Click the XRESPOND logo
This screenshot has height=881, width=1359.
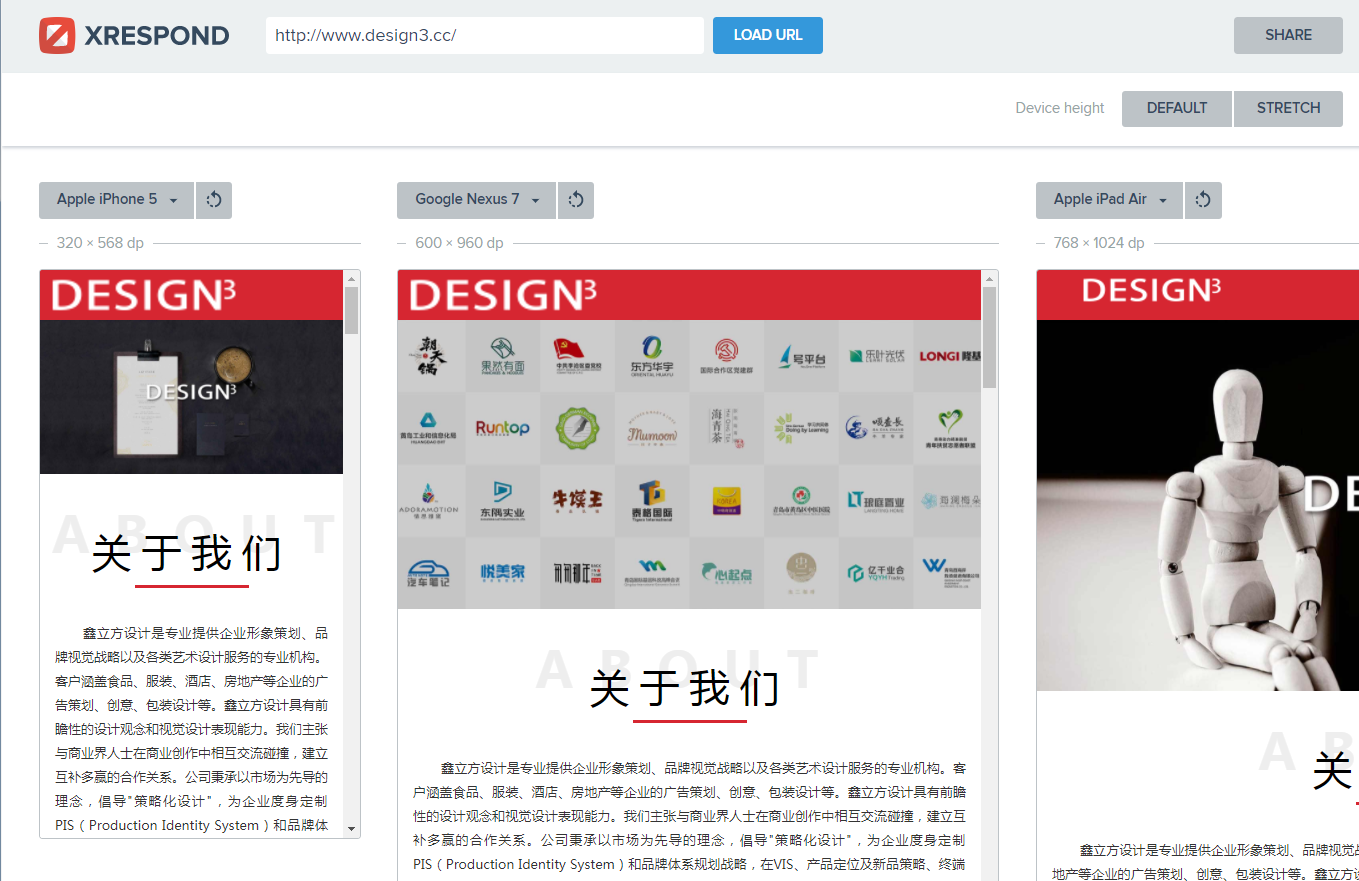134,36
